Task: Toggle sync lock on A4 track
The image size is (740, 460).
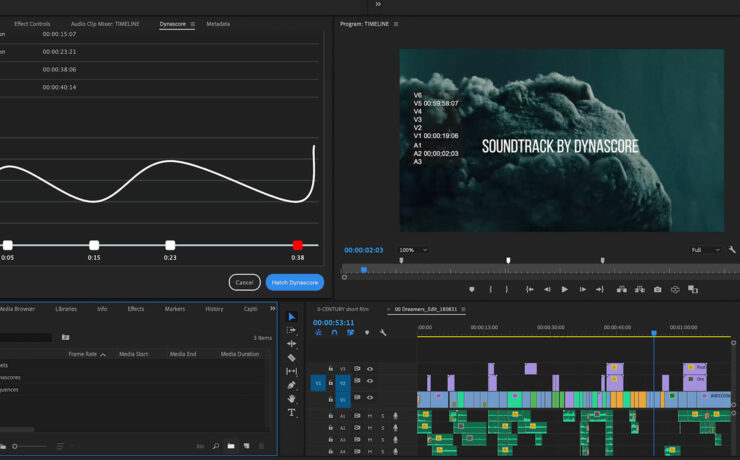Action: [357, 452]
